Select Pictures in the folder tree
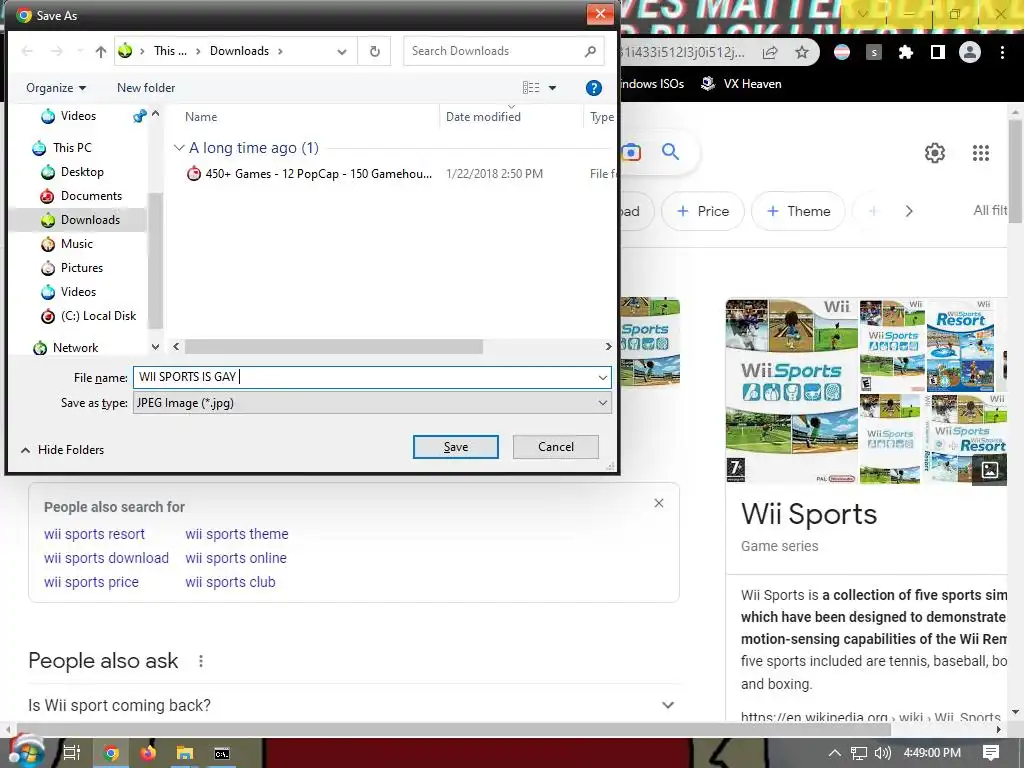 [x=82, y=268]
